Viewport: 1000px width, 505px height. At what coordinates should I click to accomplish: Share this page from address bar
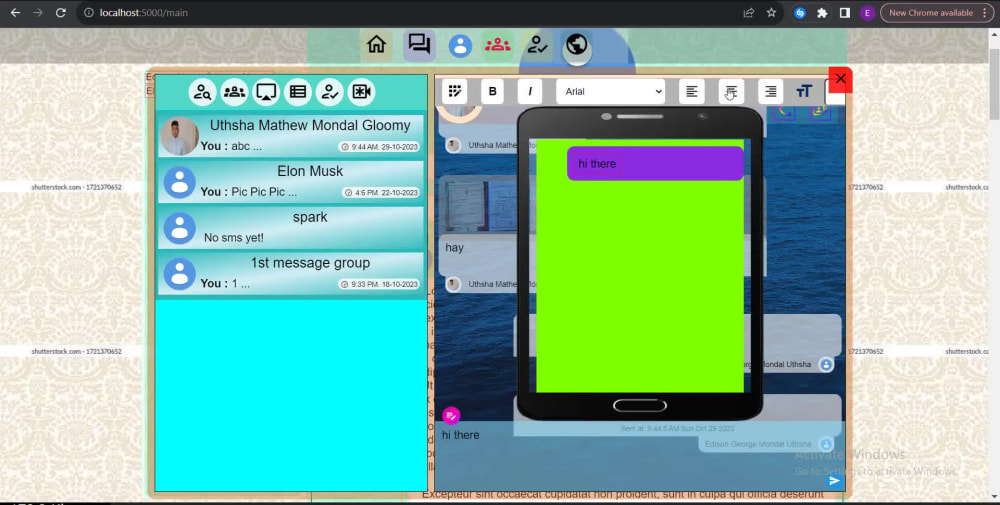coord(749,13)
